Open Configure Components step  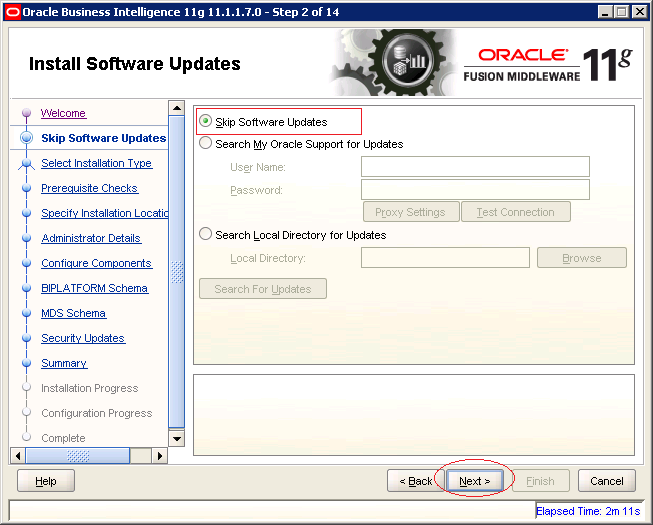click(x=97, y=263)
